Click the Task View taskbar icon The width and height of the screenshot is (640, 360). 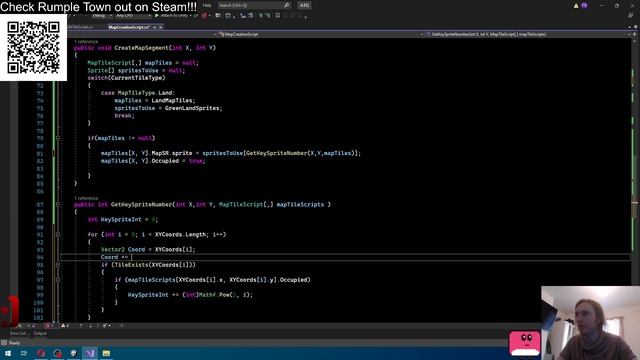24,353
